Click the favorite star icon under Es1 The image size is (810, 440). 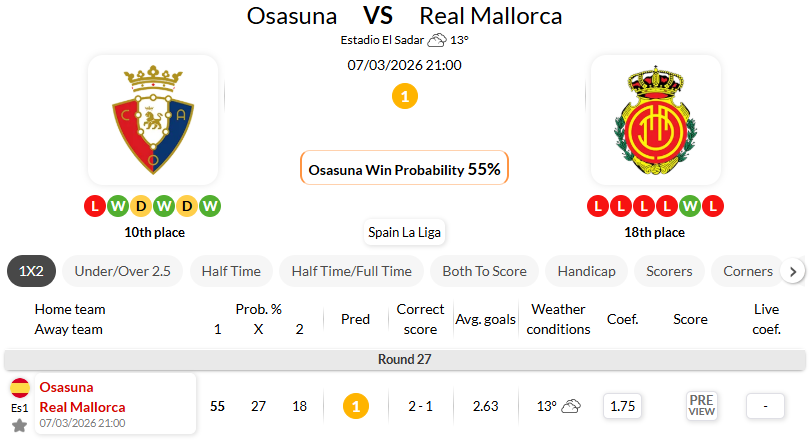point(20,426)
